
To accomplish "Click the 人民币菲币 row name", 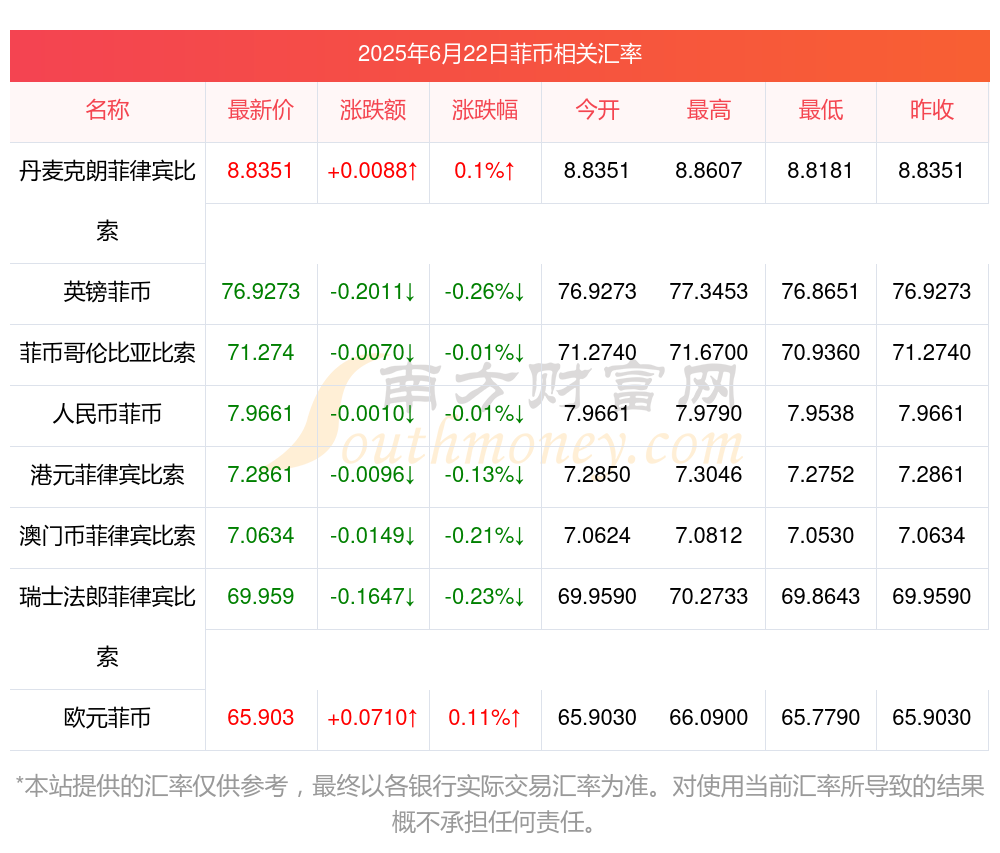I will click(x=107, y=414).
